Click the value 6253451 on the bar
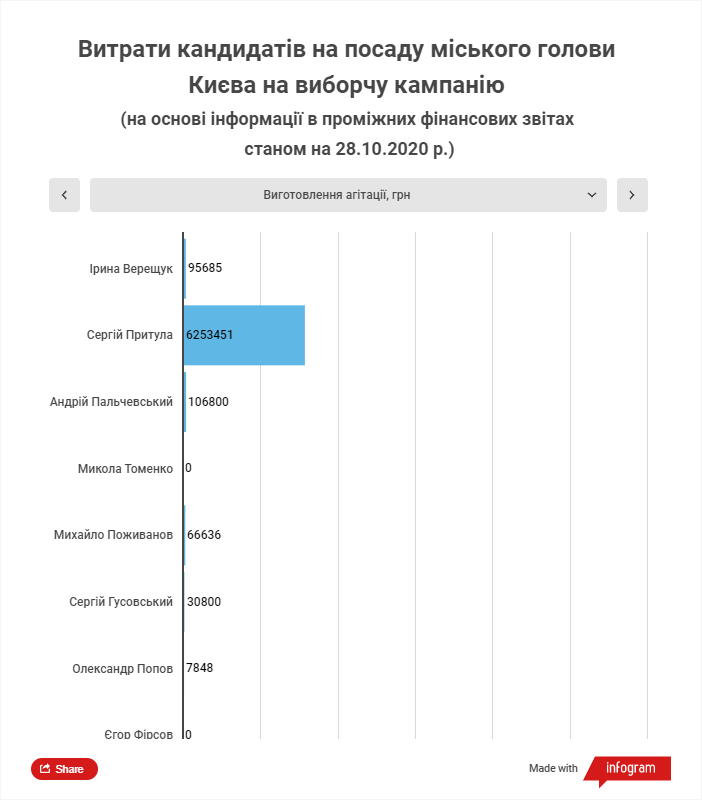Viewport: 702px width, 800px height. pyautogui.click(x=210, y=335)
